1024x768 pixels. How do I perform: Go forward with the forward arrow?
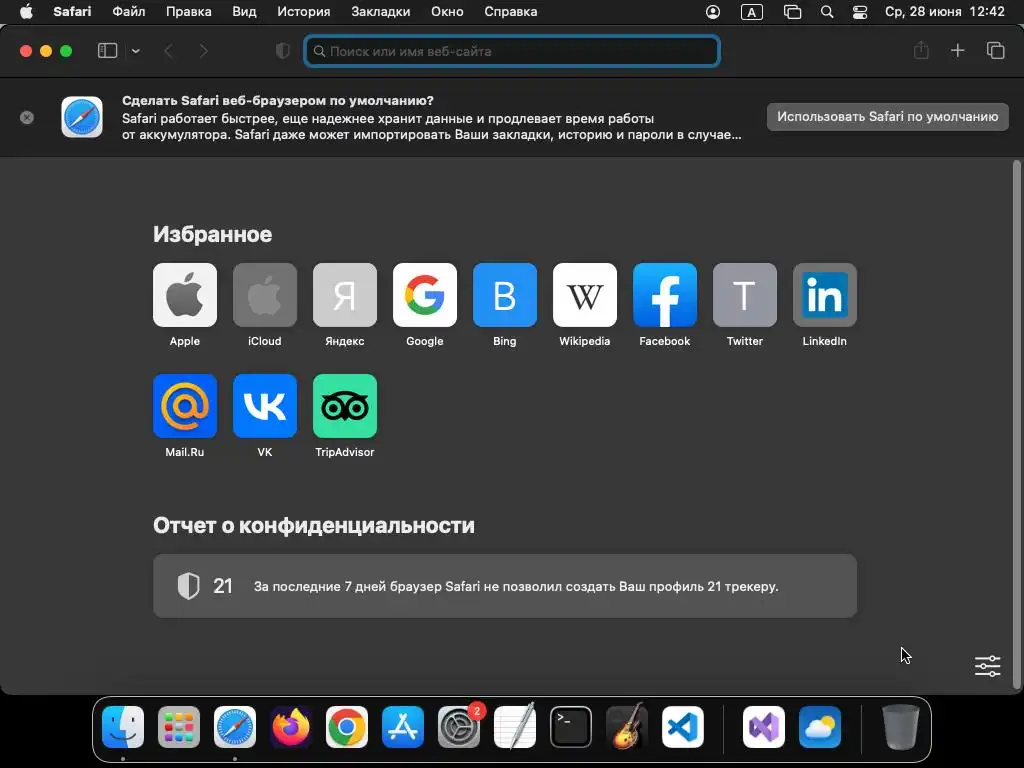(x=203, y=51)
